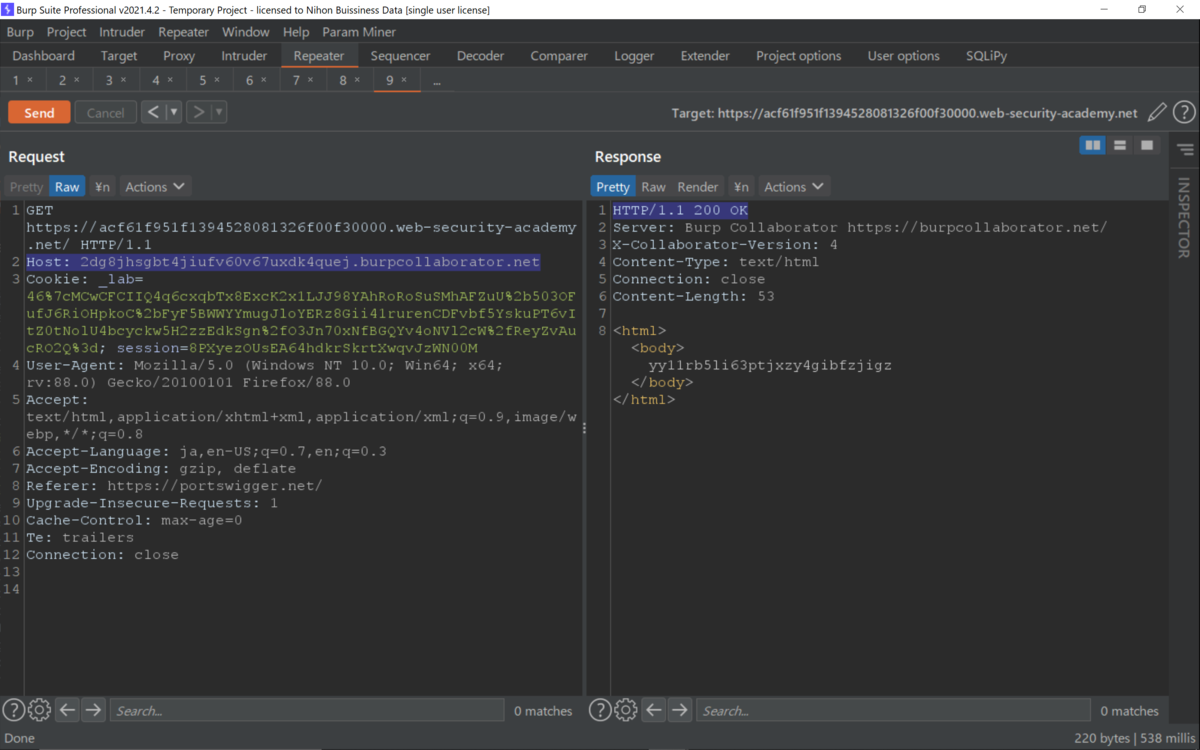
Task: Click the HTTP/1.1 200 OK response line
Action: pos(680,210)
